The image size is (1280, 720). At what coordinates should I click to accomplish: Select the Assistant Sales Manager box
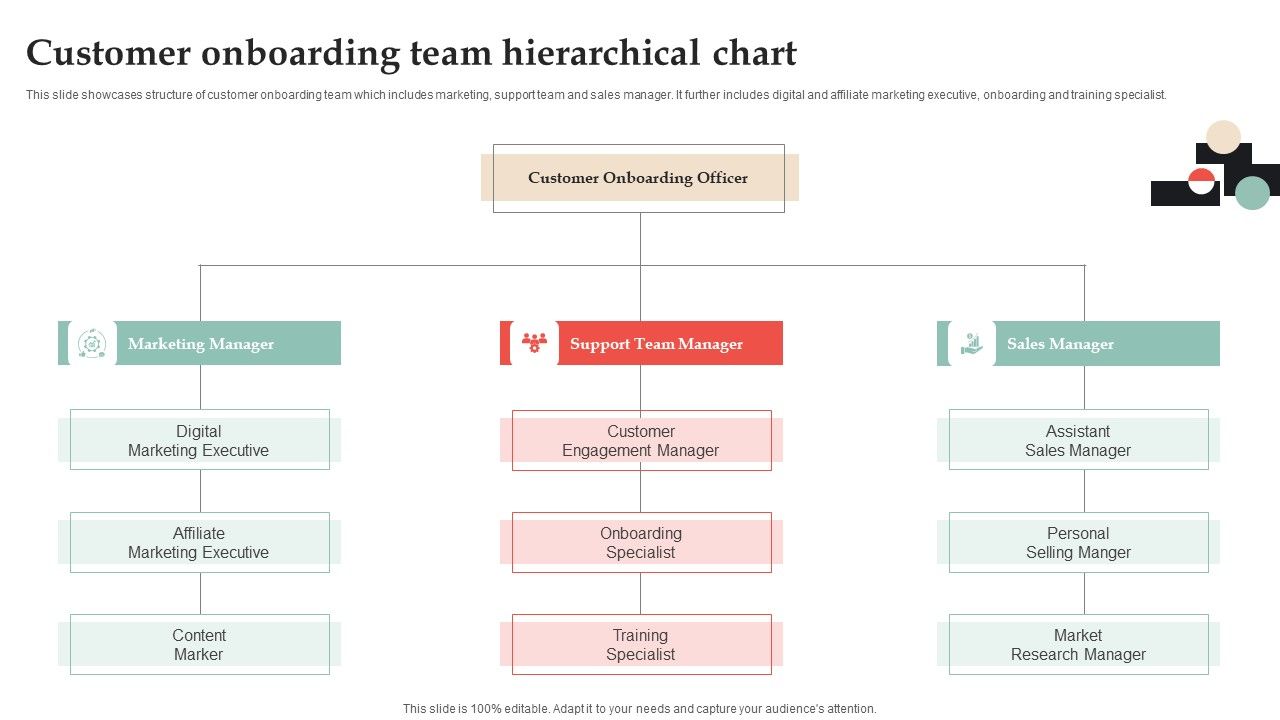[1078, 440]
